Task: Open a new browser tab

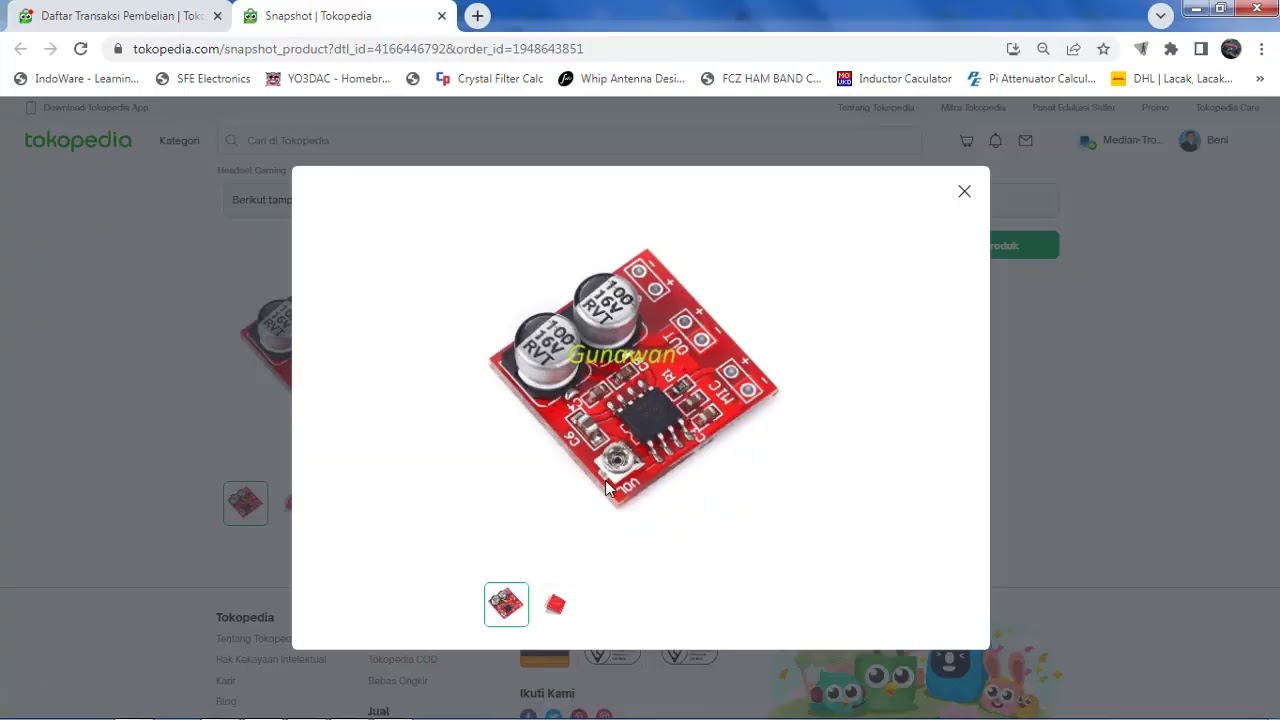Action: point(478,16)
